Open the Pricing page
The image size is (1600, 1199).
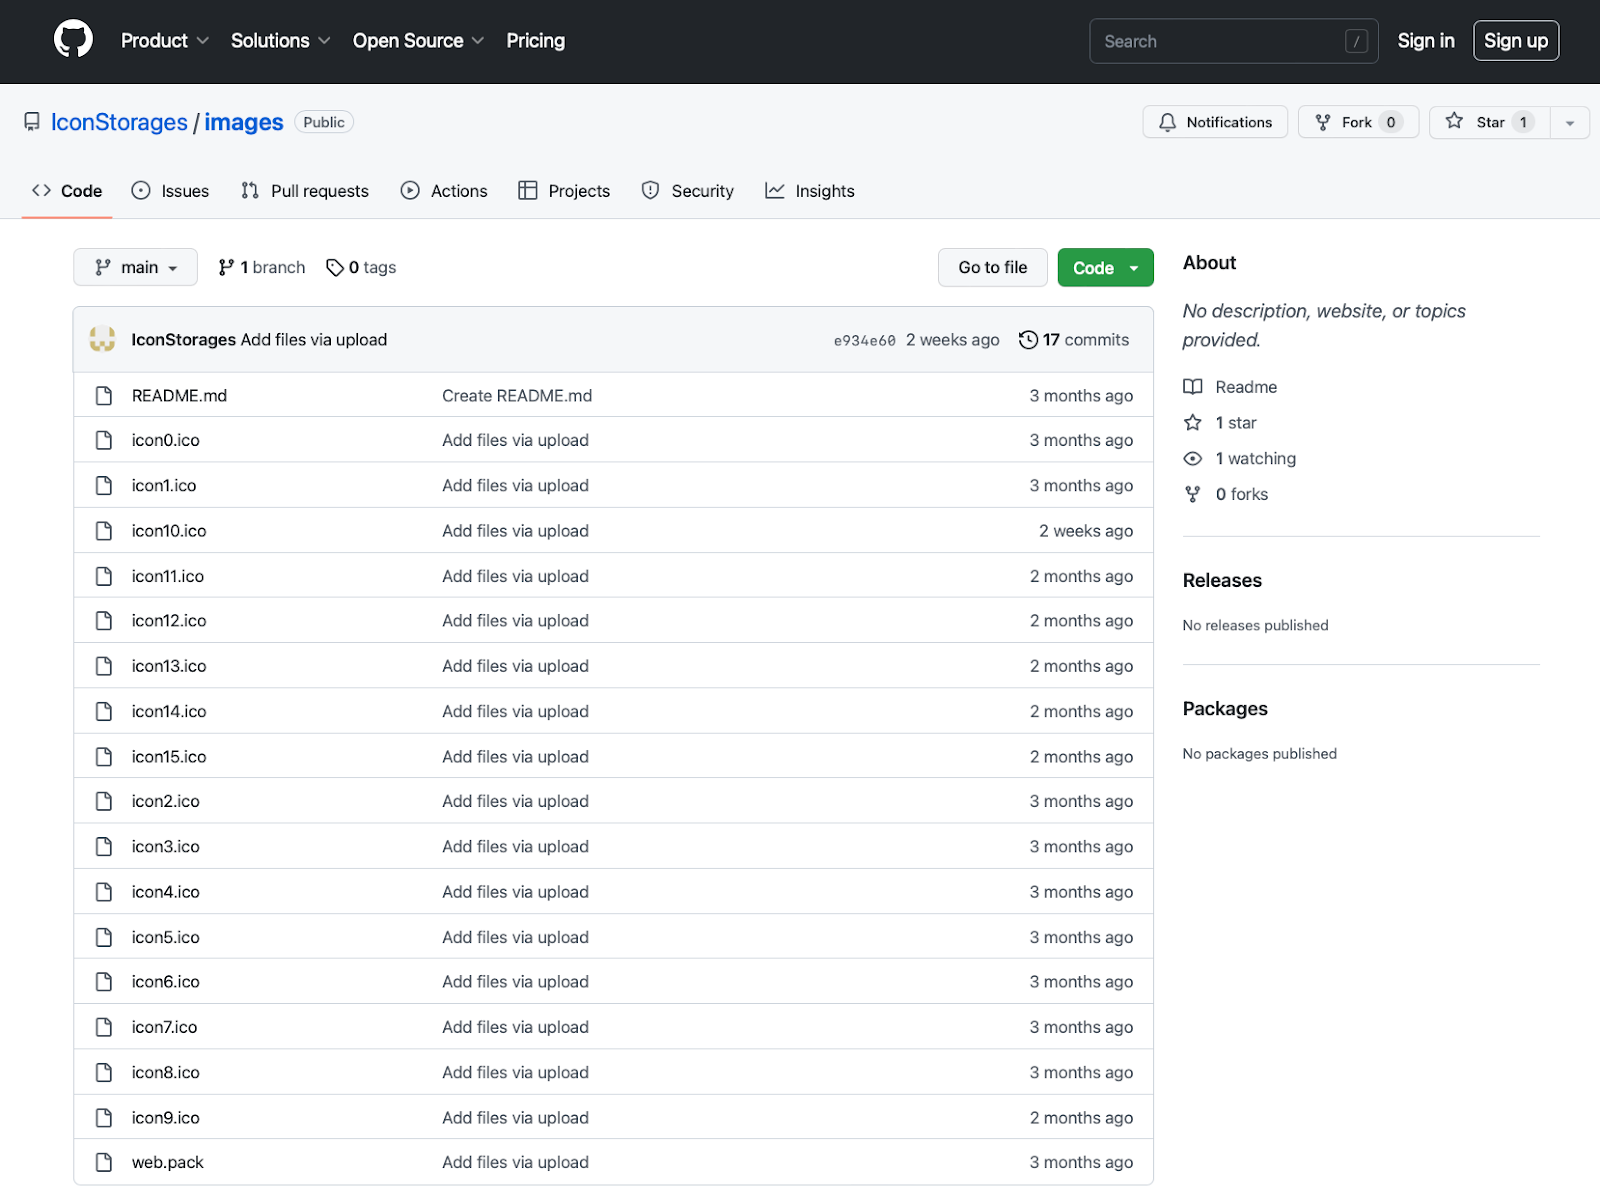535,41
